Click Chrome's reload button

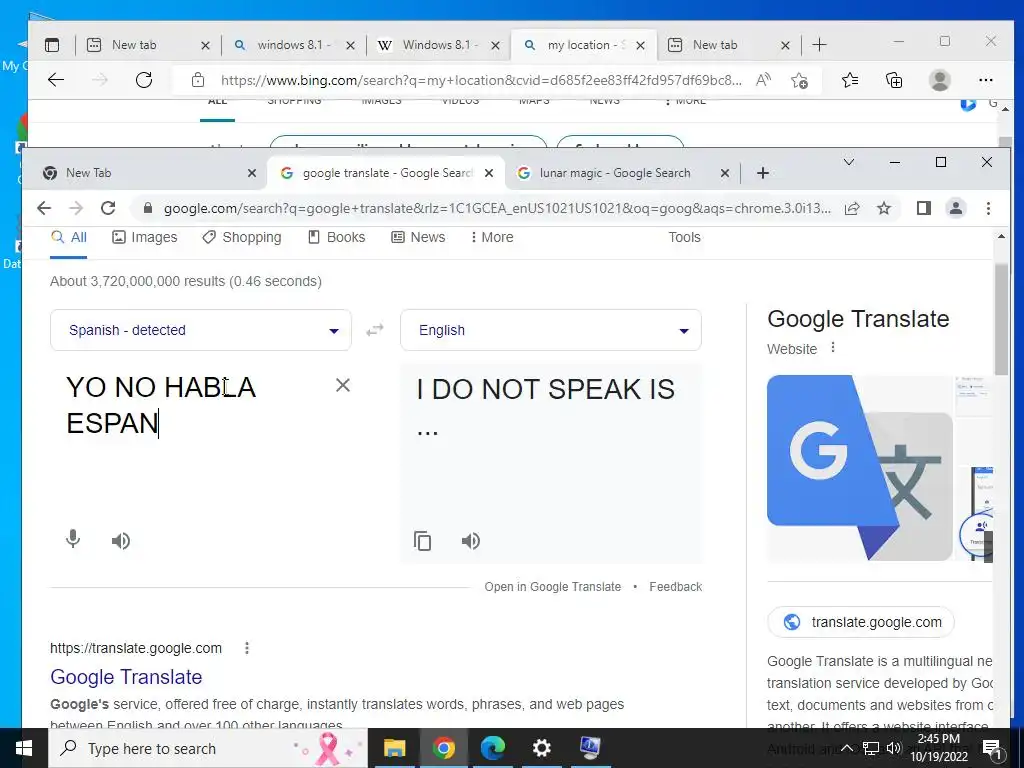[x=108, y=208]
